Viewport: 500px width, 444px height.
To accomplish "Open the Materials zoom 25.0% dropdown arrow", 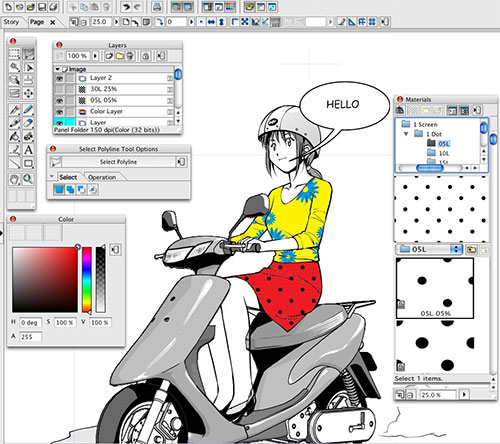I will pyautogui.click(x=464, y=395).
